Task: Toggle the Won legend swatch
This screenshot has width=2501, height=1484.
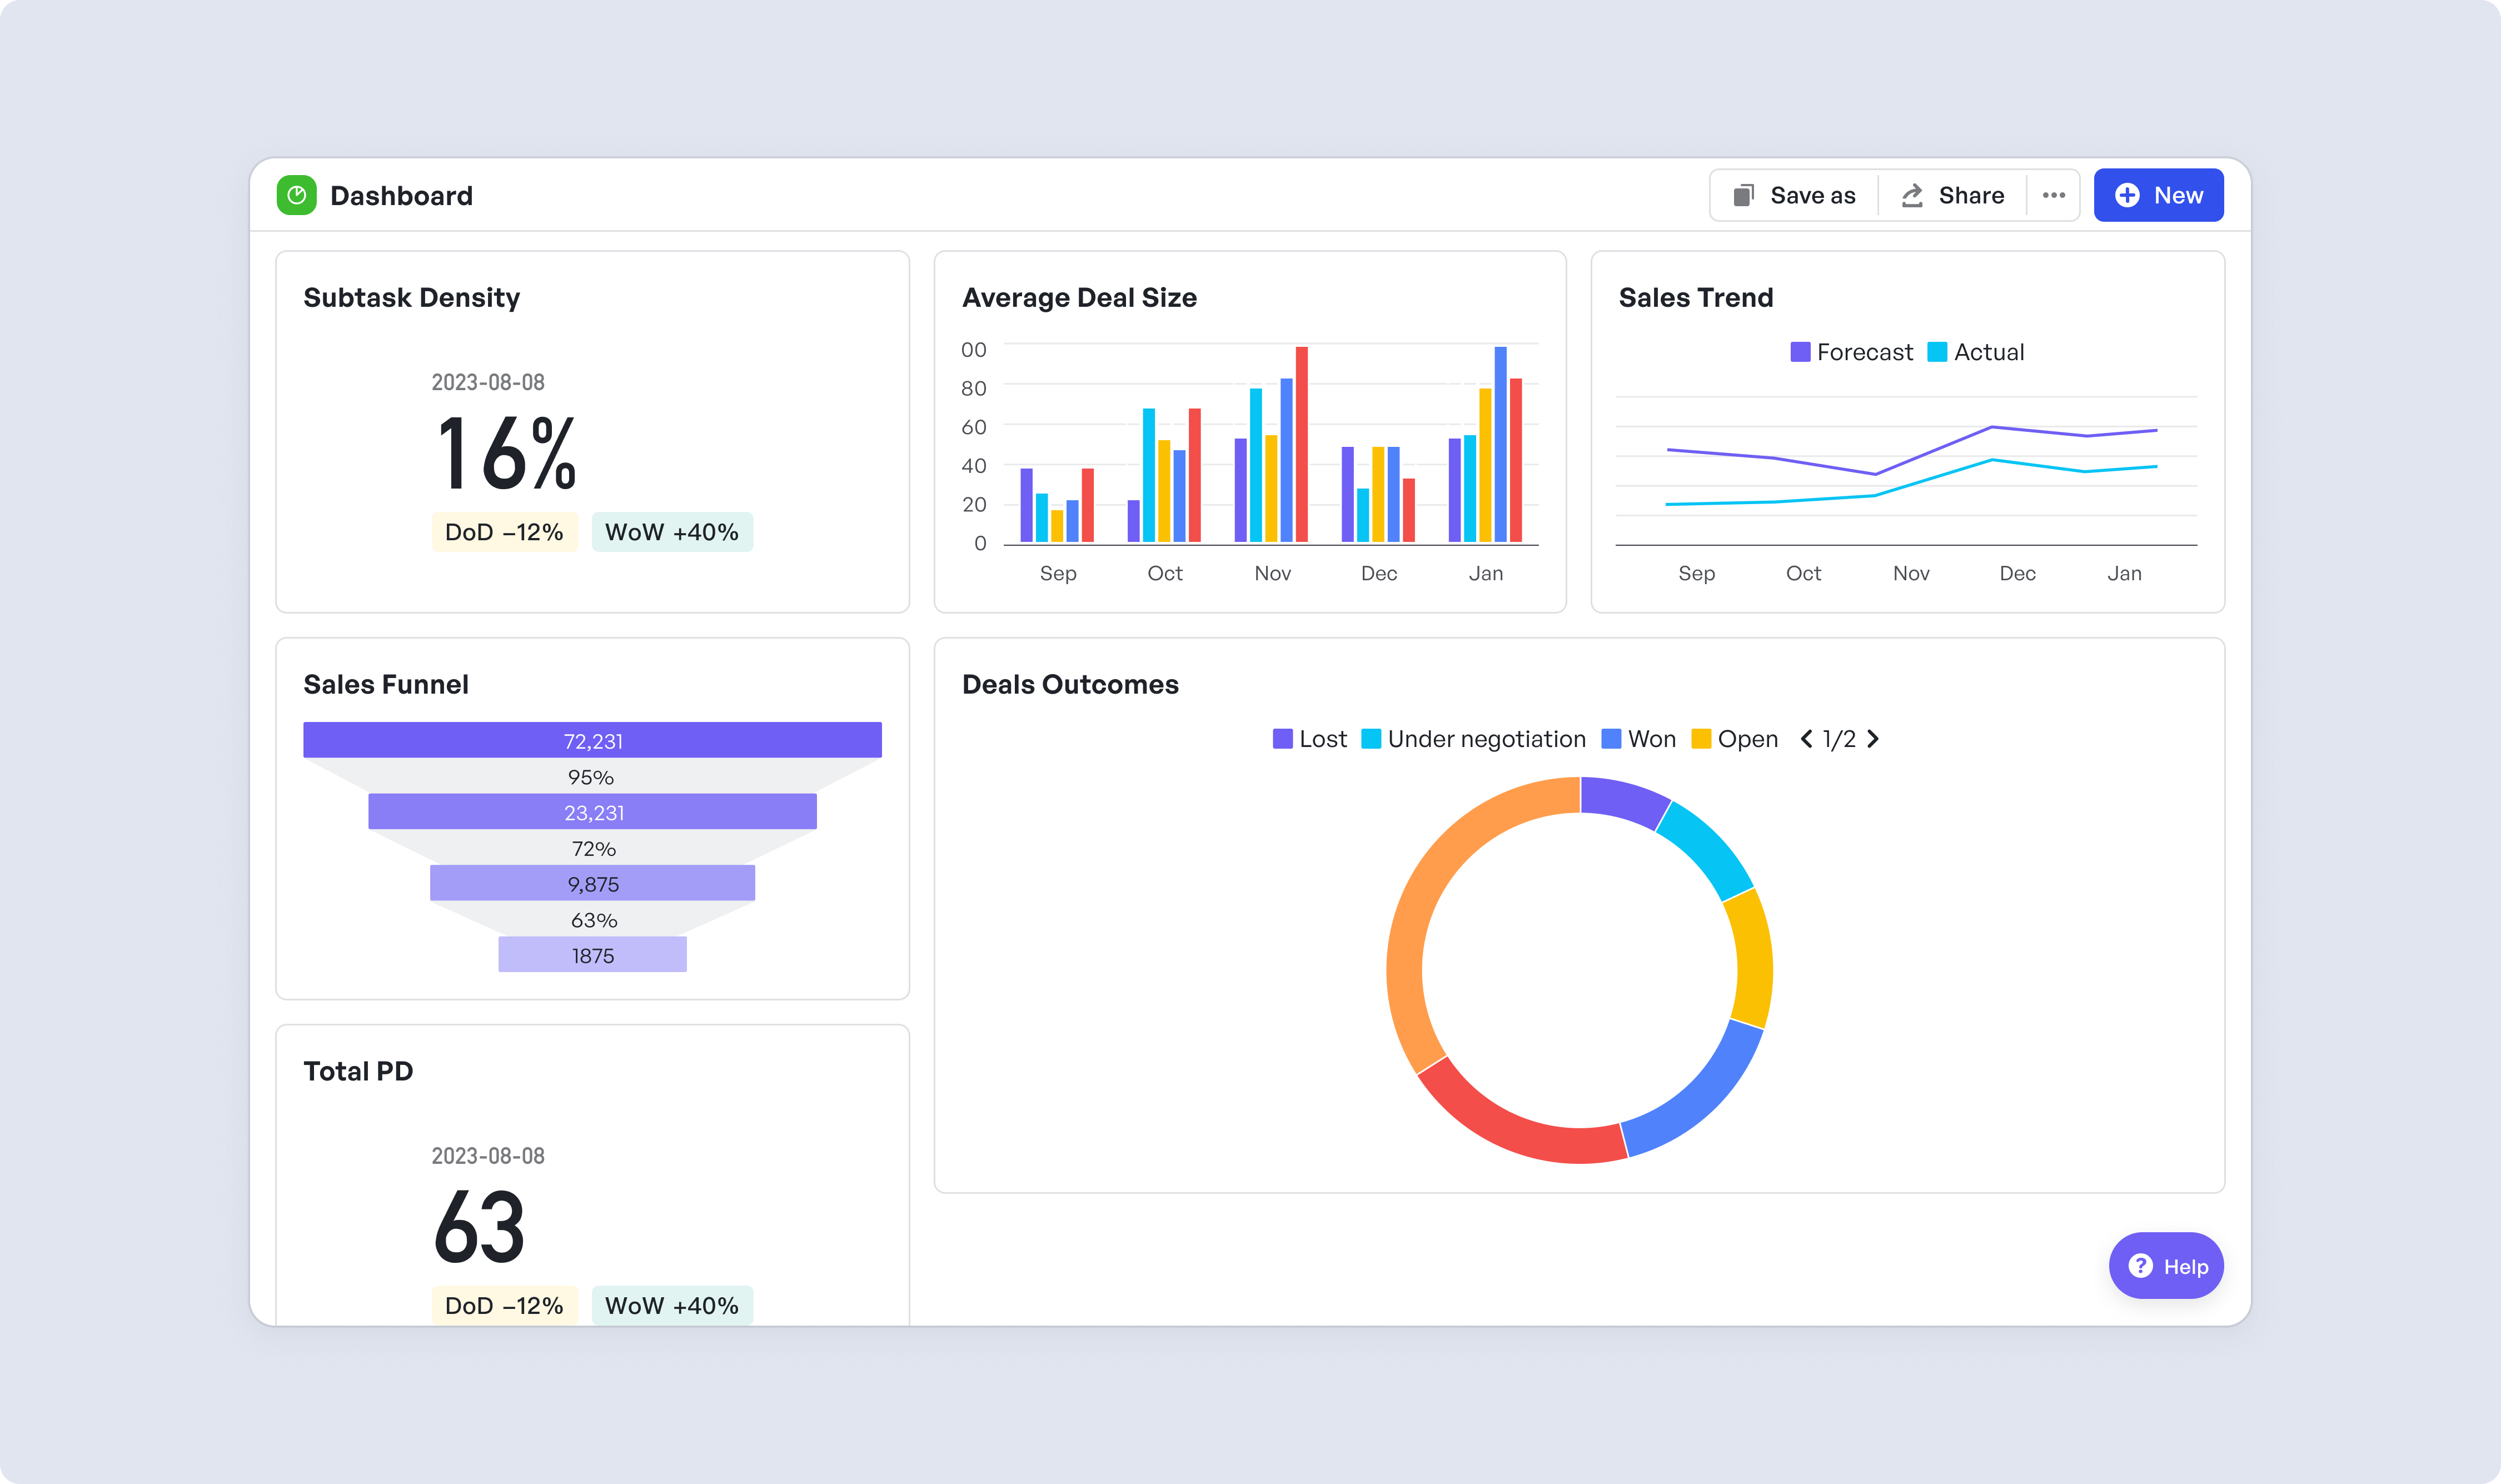Action: 1611,739
